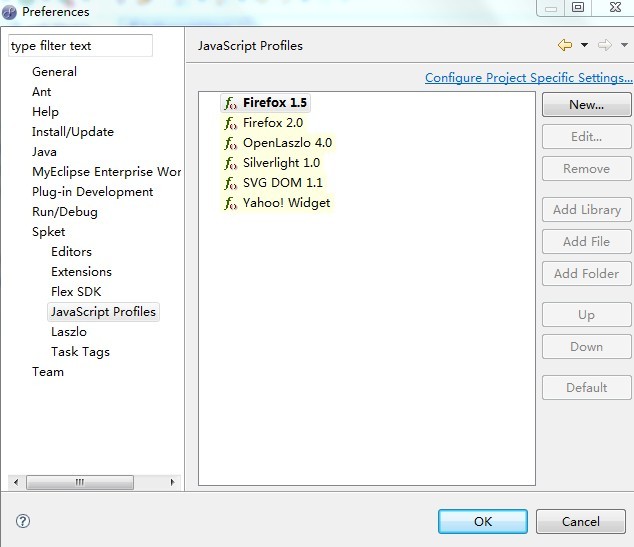Click the Add Folder button
Image resolution: width=634 pixels, height=547 pixels.
pyautogui.click(x=586, y=274)
